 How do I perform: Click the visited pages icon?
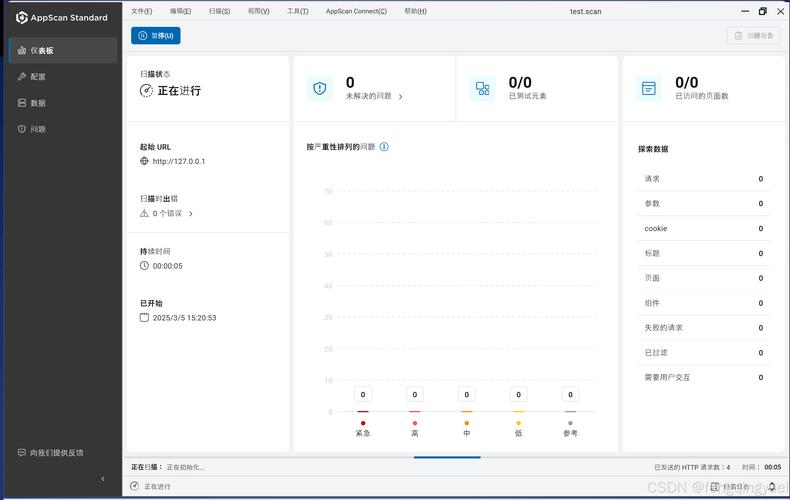point(648,88)
